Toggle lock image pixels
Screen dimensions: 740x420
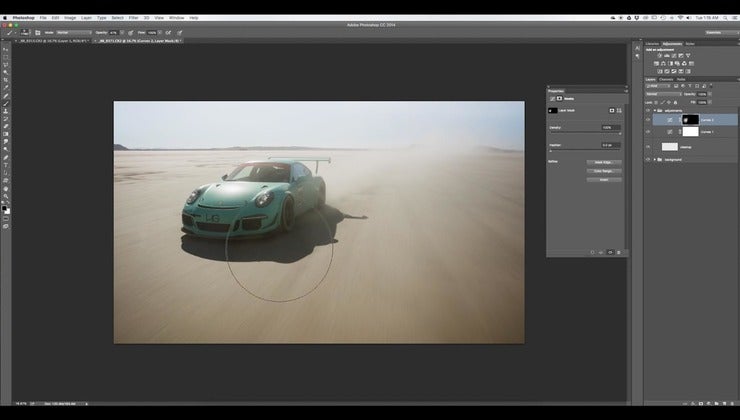tap(663, 102)
